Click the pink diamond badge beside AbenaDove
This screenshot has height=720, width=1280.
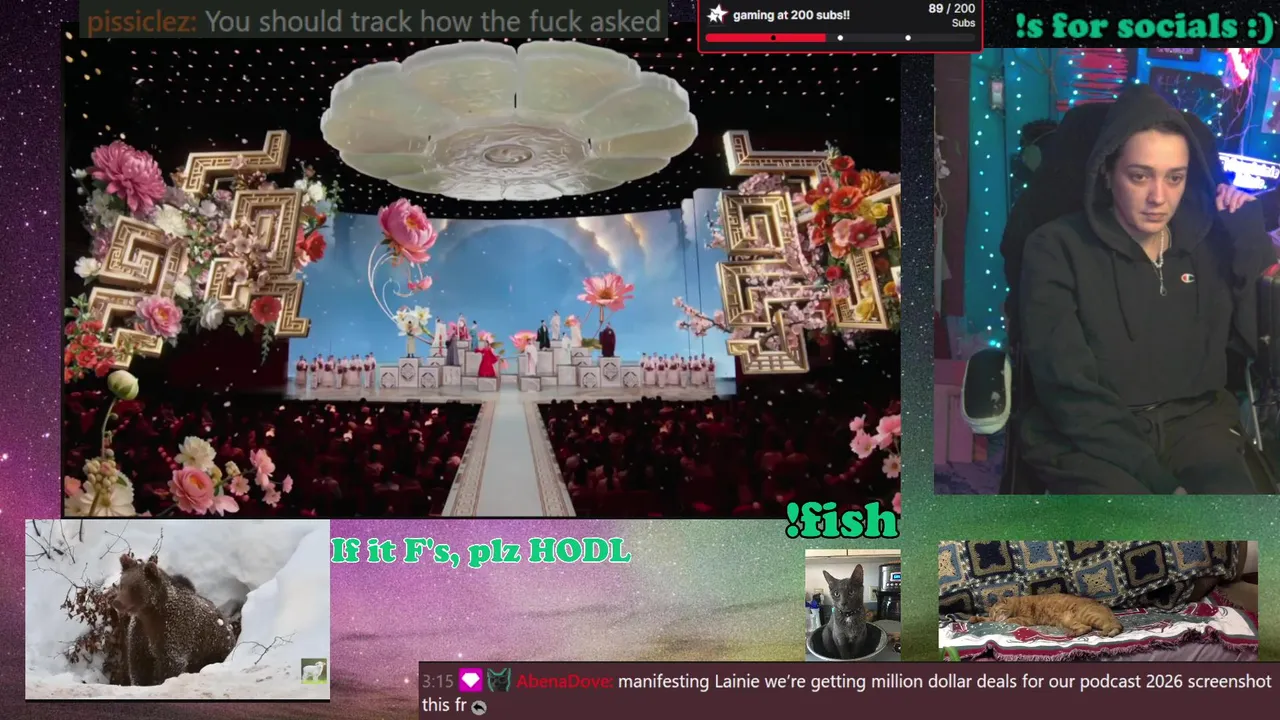click(x=470, y=681)
